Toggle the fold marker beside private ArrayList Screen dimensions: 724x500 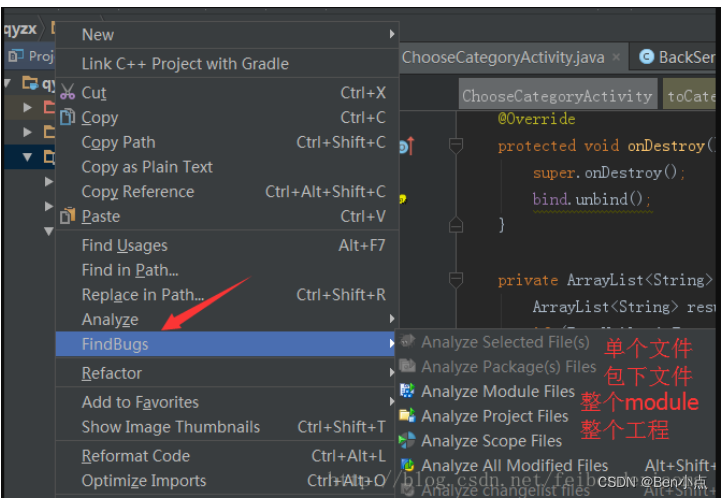click(456, 280)
